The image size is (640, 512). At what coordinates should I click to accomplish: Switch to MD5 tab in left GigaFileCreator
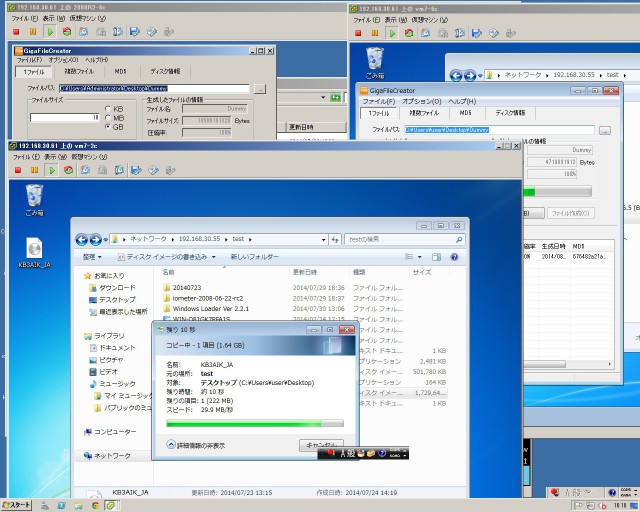120,72
